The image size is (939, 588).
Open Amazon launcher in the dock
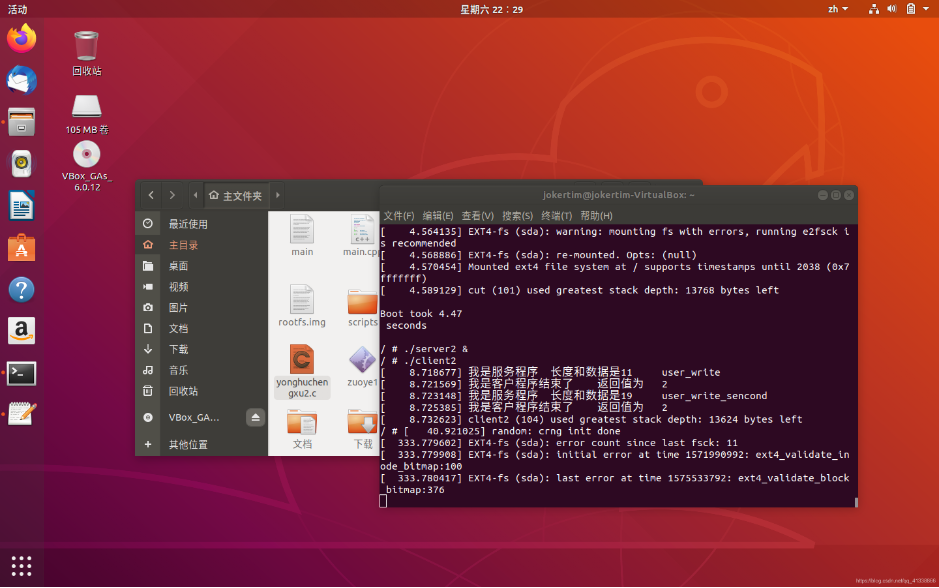pos(22,331)
